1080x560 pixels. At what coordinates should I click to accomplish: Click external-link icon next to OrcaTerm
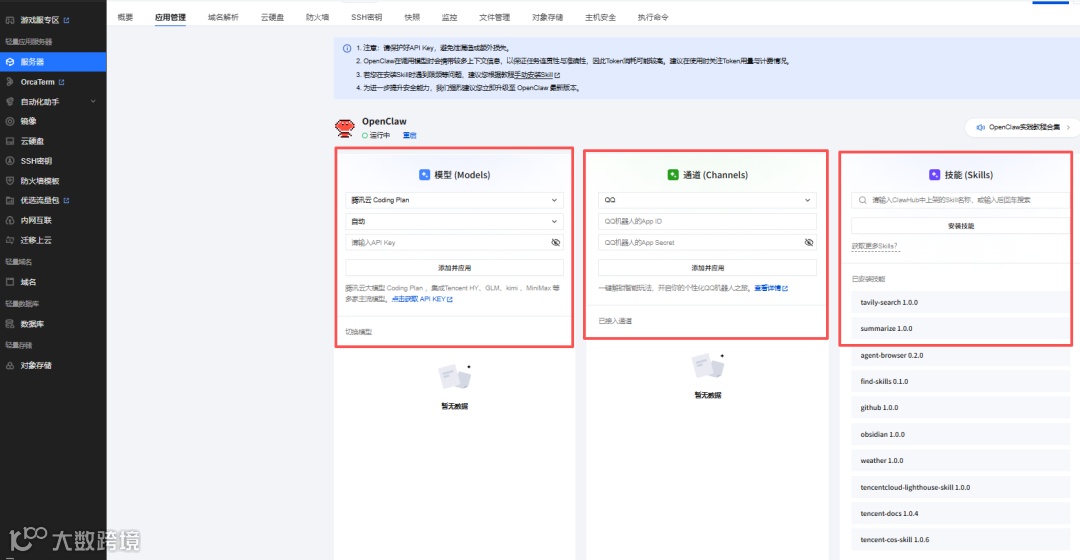point(61,82)
